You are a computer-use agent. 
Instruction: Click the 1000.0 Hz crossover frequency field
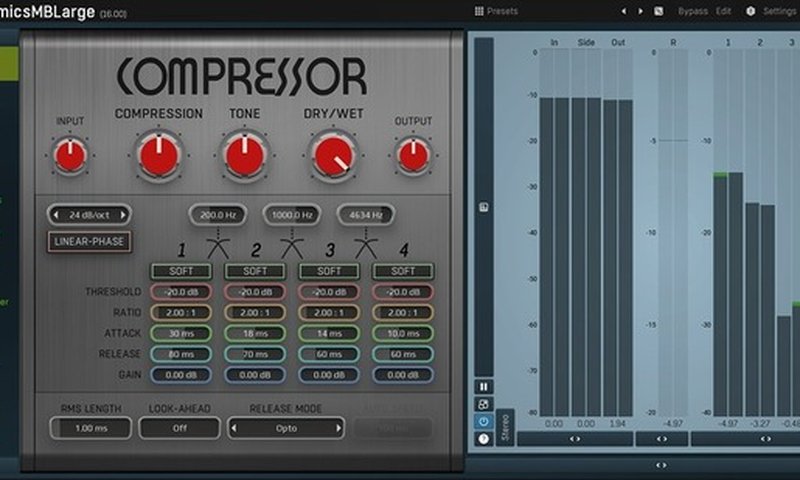tap(292, 214)
